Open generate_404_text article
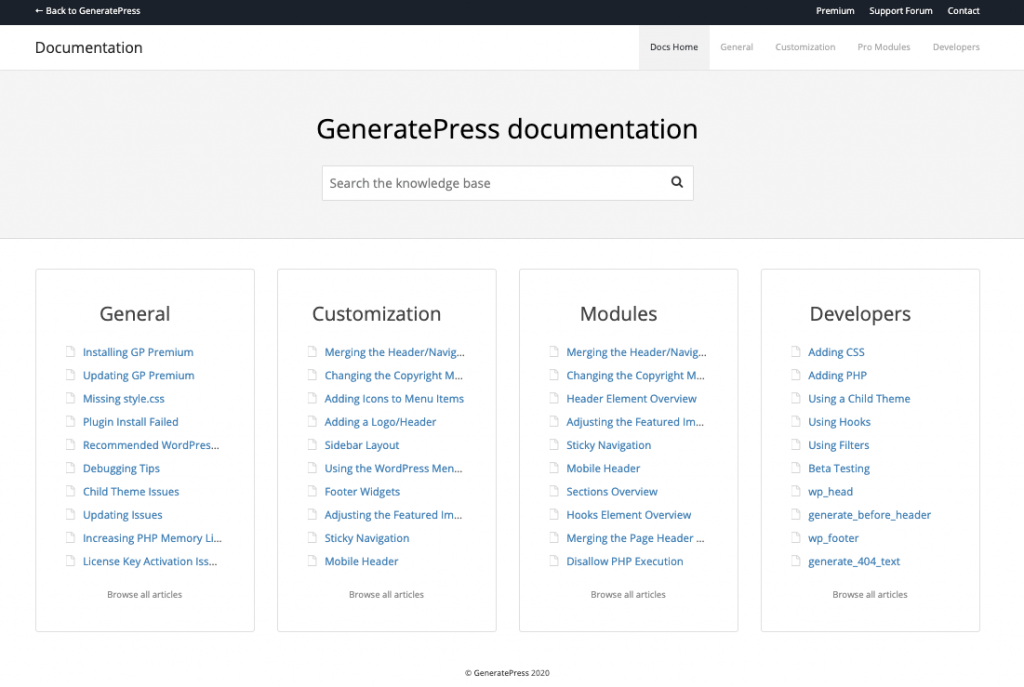The image size is (1024, 687). (854, 561)
